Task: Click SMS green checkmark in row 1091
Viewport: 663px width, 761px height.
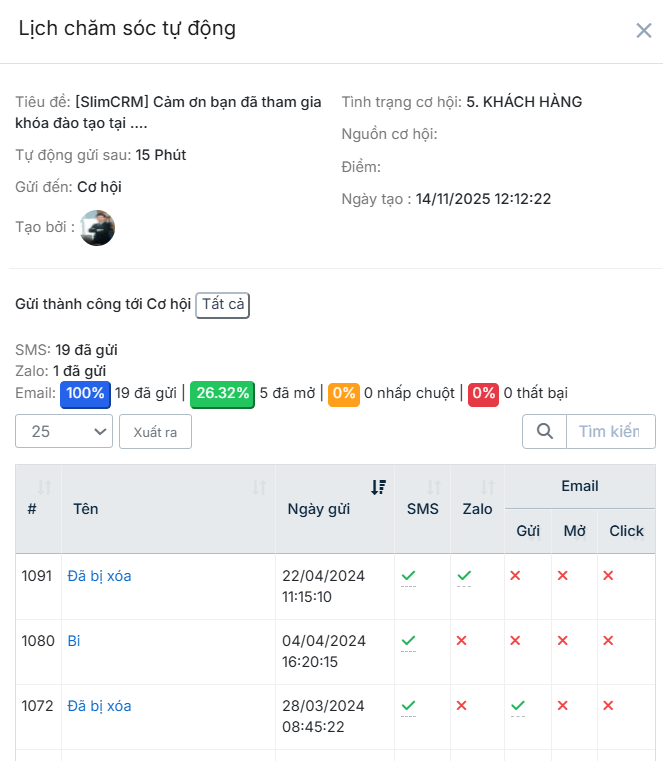Action: pyautogui.click(x=408, y=576)
